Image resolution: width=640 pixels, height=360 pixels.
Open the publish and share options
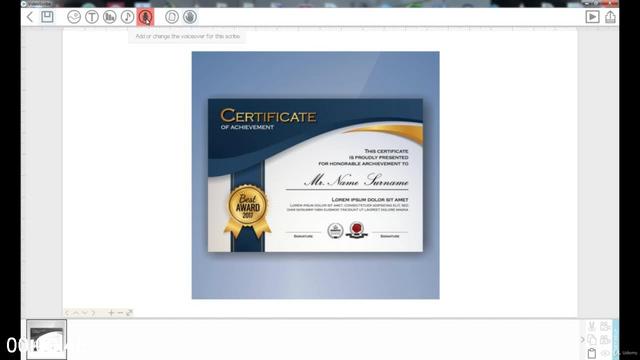coord(610,17)
